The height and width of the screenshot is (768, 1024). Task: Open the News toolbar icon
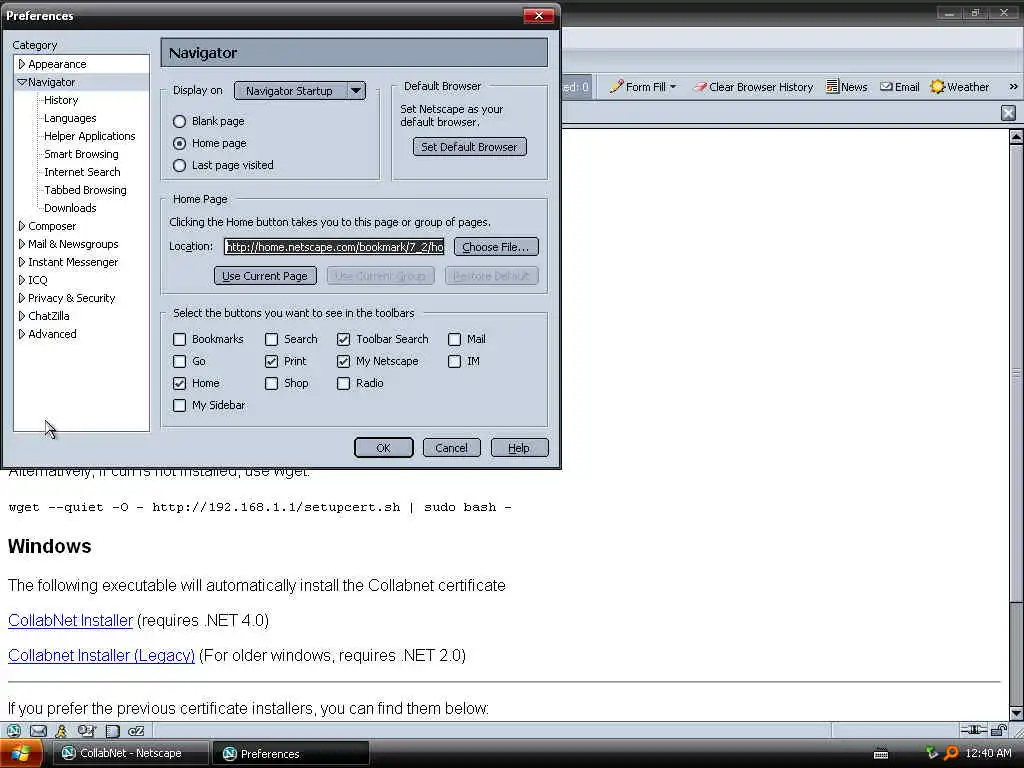(x=832, y=86)
